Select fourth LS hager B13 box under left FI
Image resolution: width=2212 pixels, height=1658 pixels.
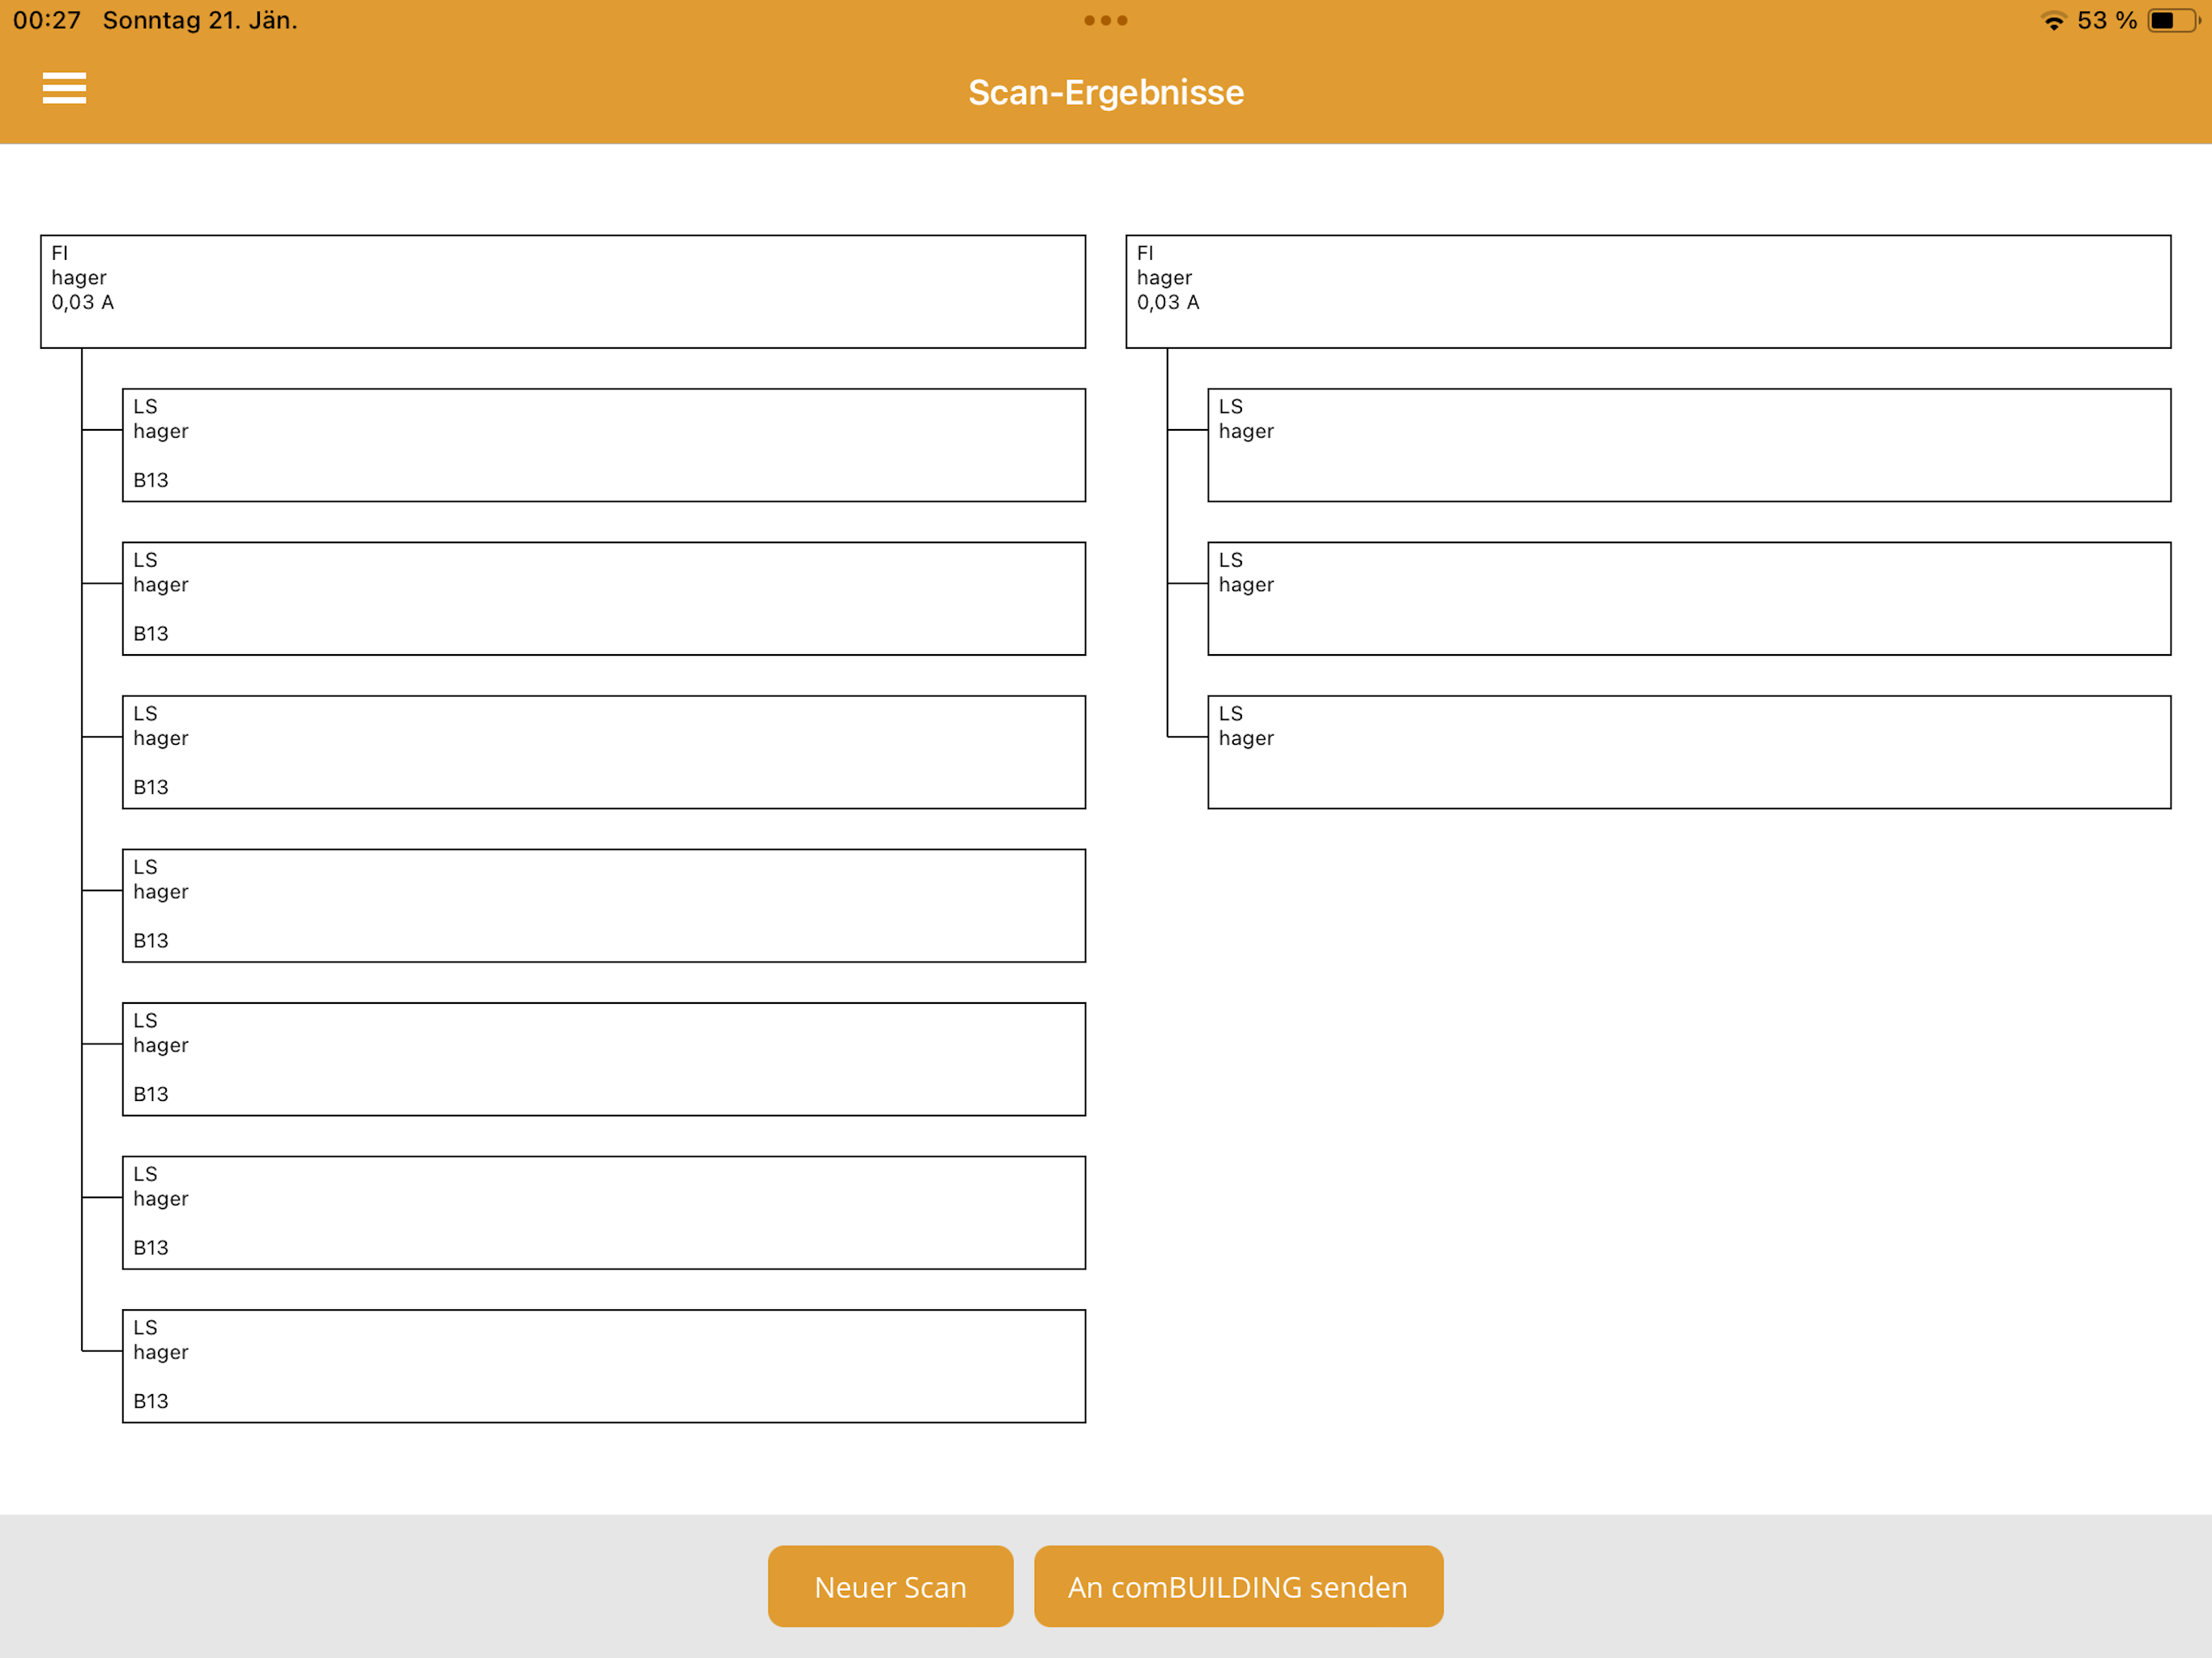click(604, 906)
